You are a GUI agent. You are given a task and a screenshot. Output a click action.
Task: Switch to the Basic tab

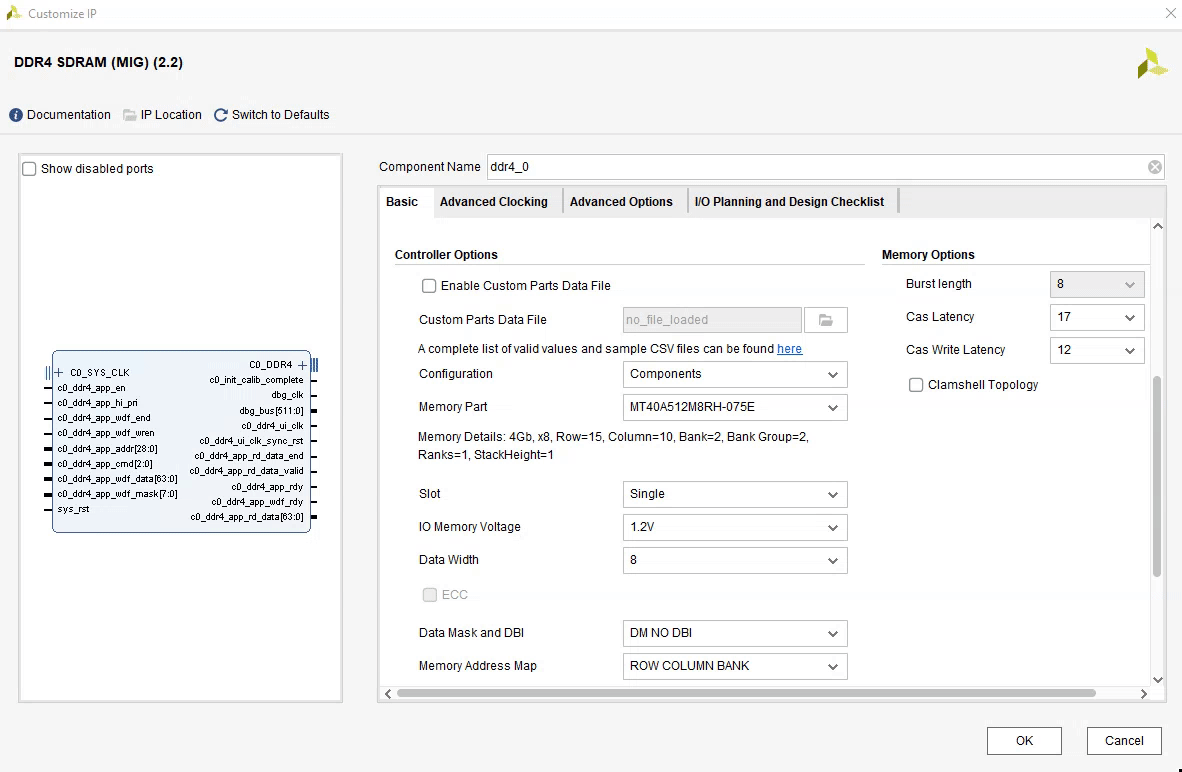(402, 202)
